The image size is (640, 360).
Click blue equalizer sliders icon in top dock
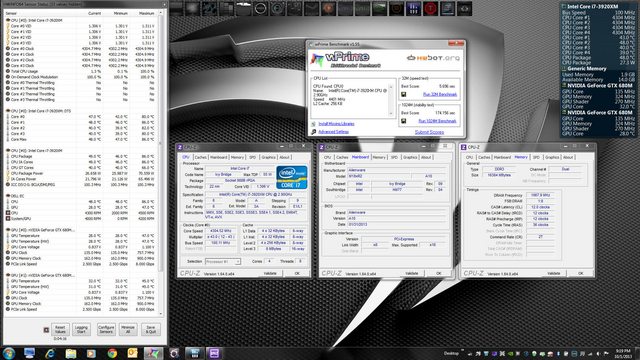[413, 9]
